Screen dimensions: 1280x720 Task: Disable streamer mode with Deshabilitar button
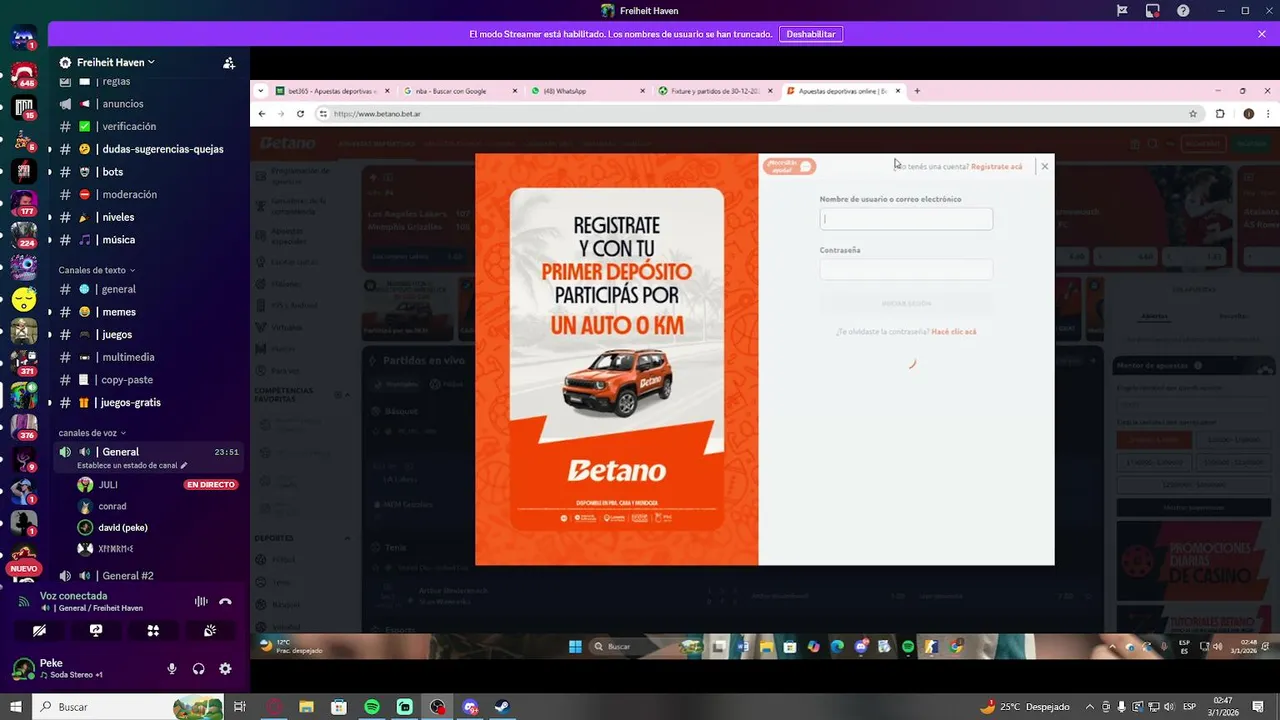click(810, 34)
